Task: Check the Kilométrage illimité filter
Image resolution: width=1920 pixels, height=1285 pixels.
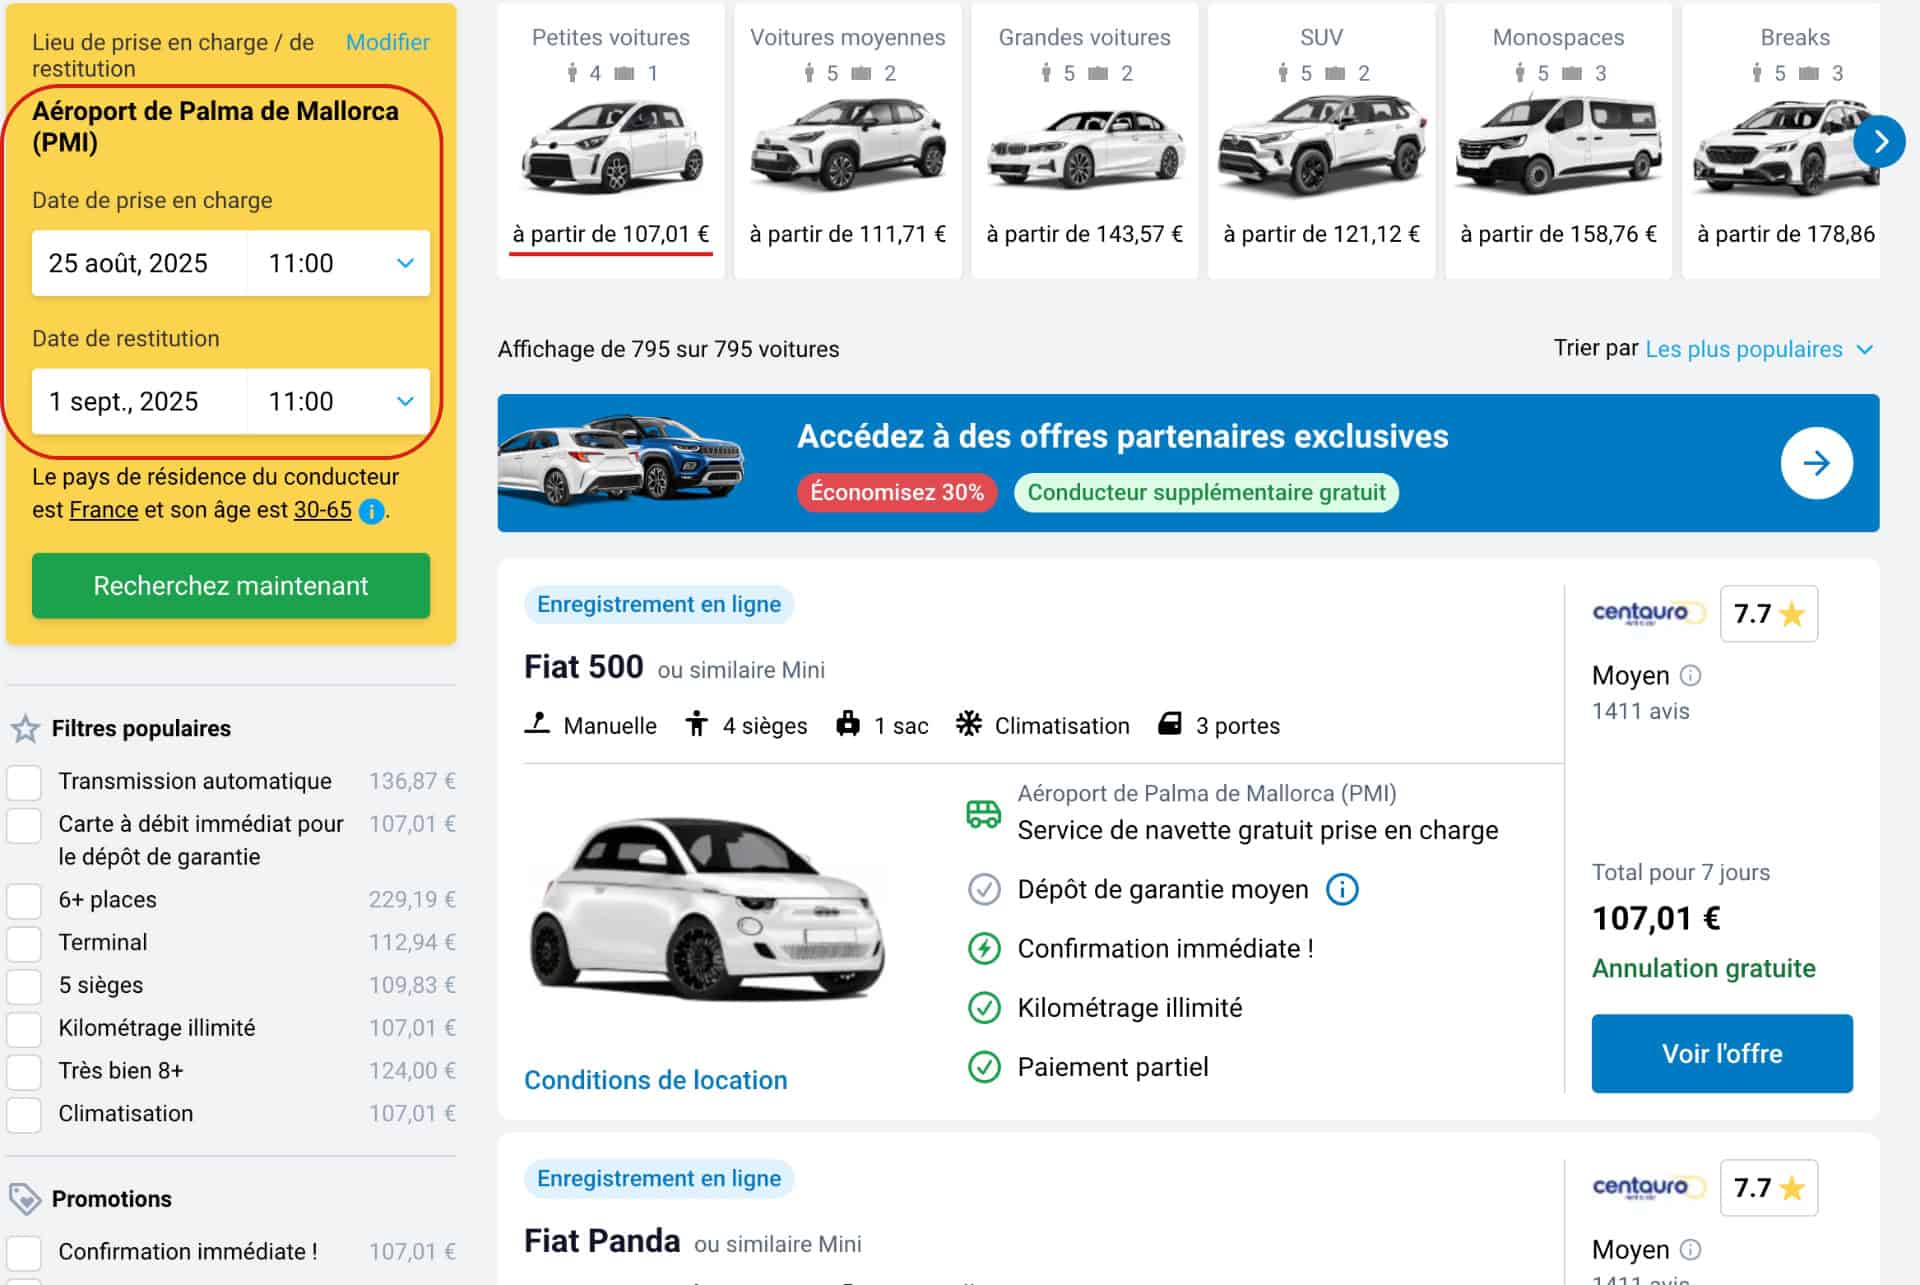Action: (x=25, y=1029)
